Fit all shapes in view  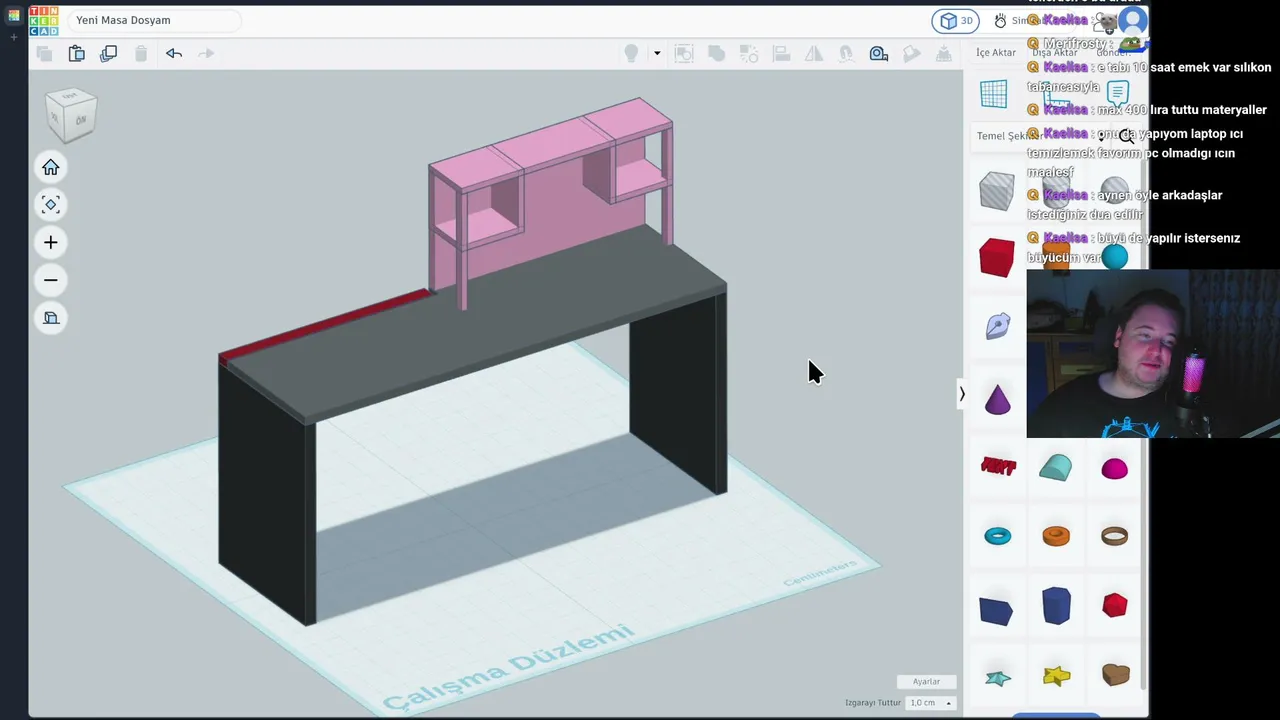51,205
